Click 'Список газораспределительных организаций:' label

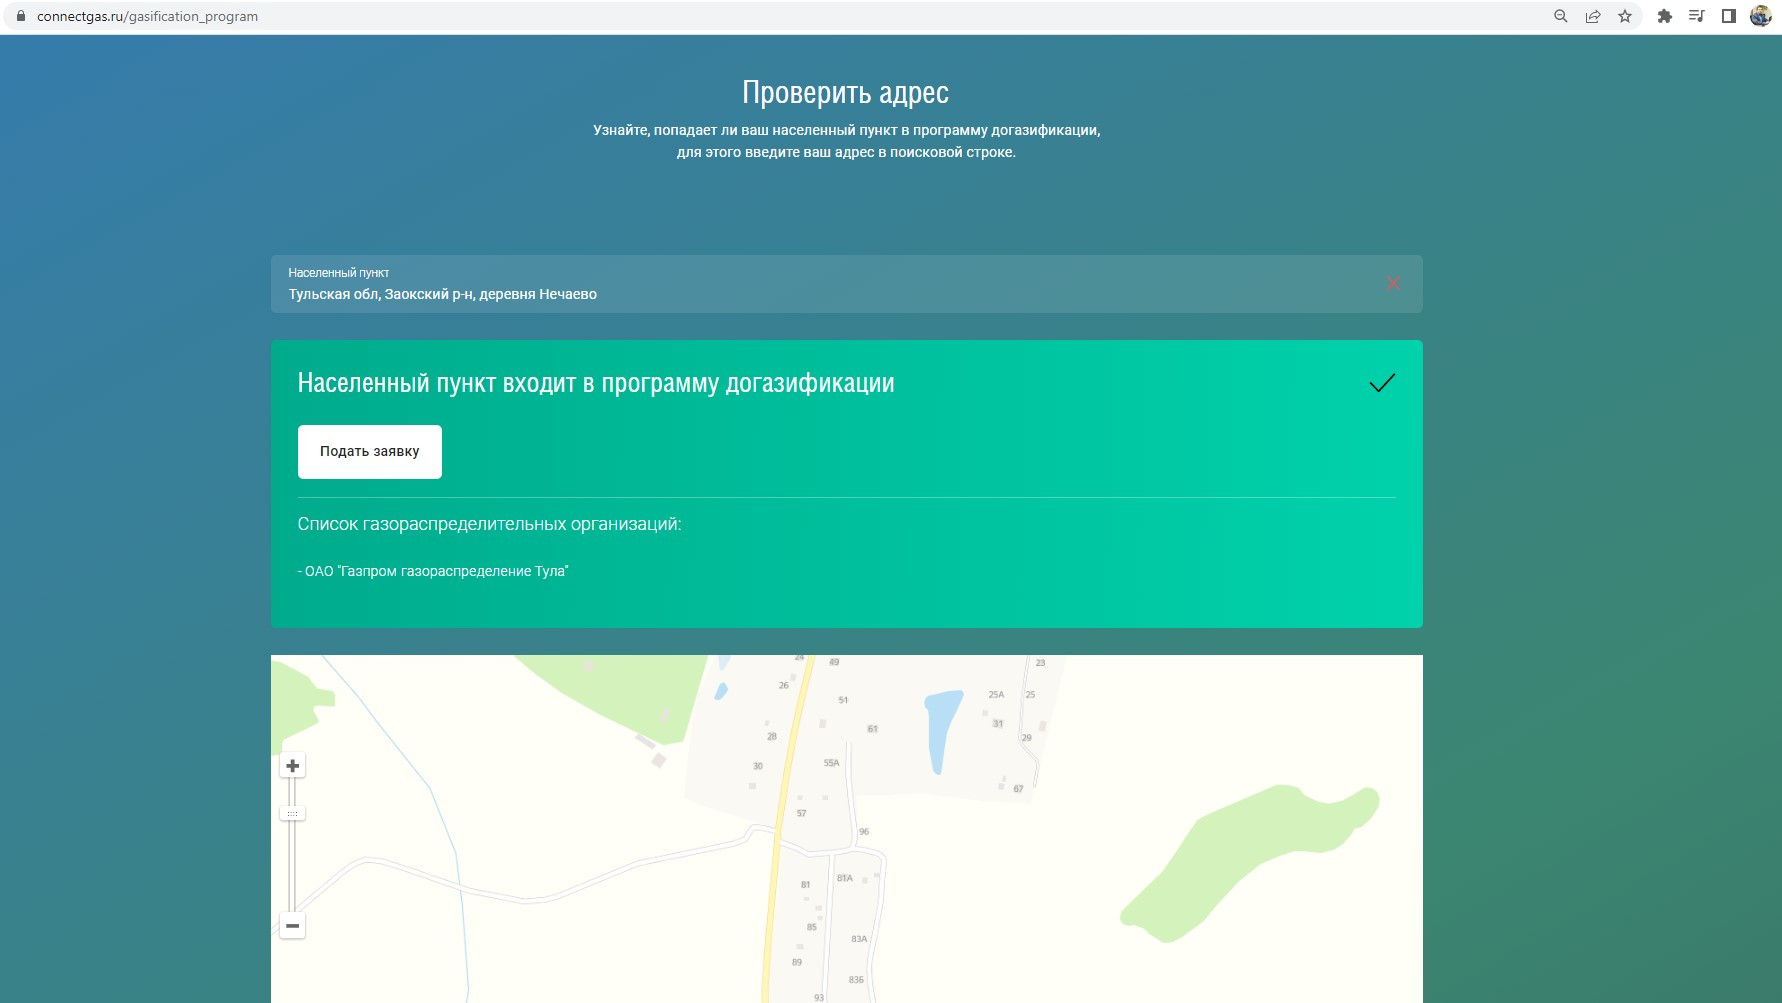489,524
